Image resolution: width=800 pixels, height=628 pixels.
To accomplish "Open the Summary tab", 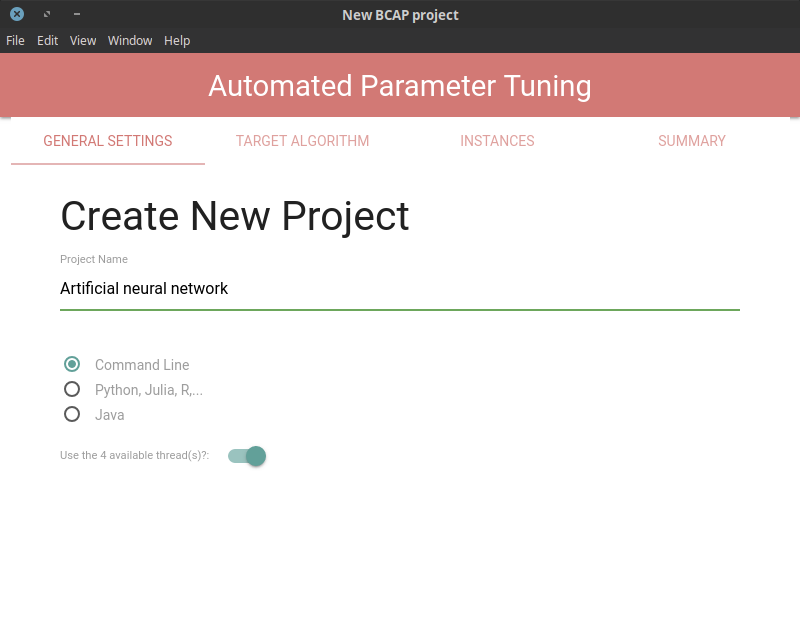I will click(x=691, y=141).
